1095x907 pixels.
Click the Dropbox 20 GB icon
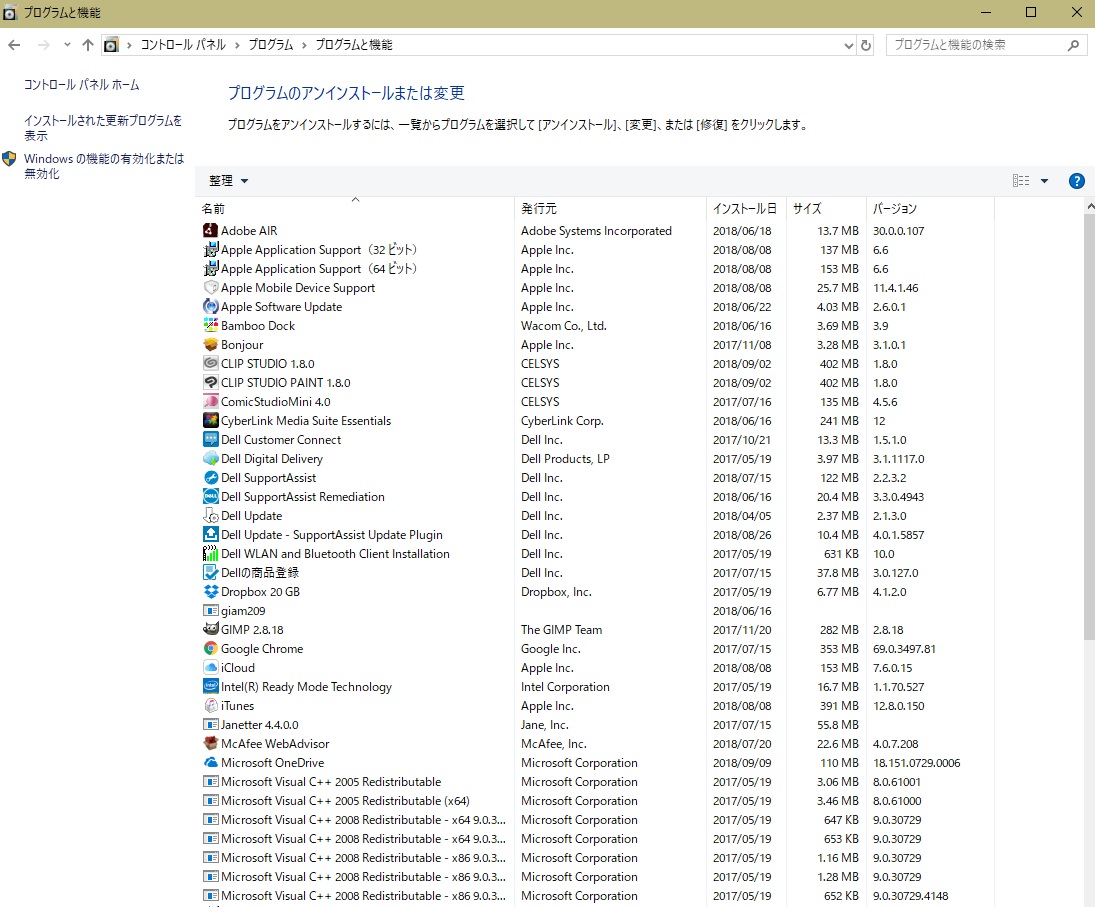click(x=210, y=592)
